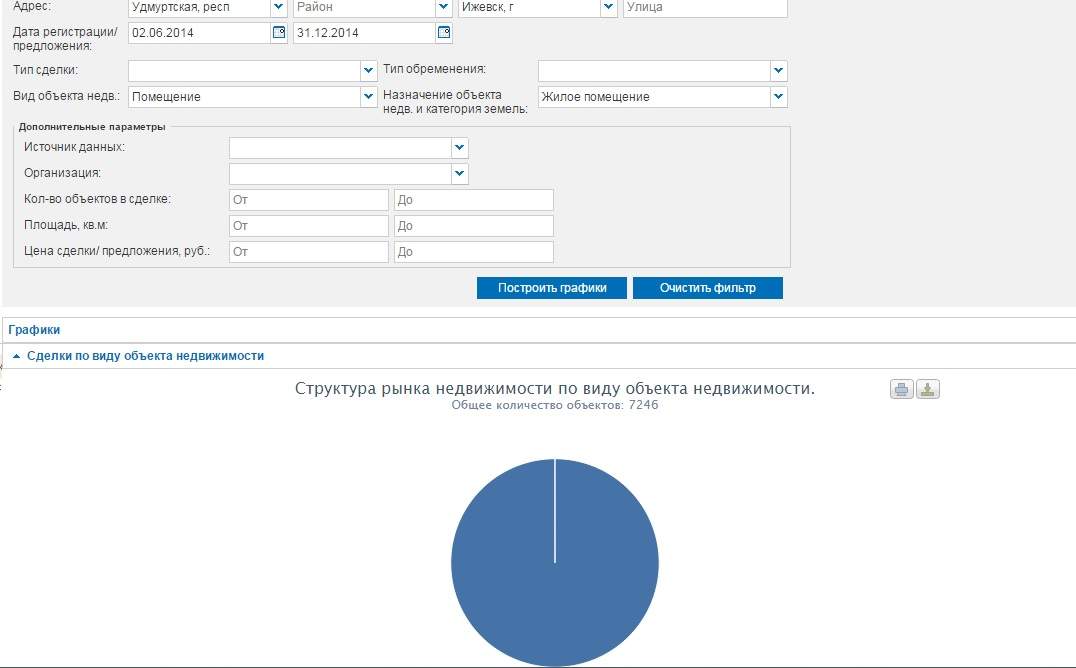1076x668 pixels.
Task: Click the start date field 02.06.2014
Action: [x=199, y=33]
